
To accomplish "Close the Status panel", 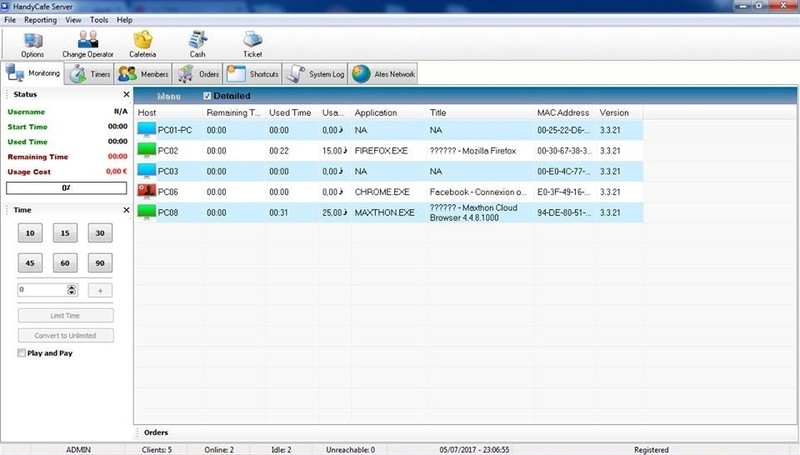I will click(127, 94).
